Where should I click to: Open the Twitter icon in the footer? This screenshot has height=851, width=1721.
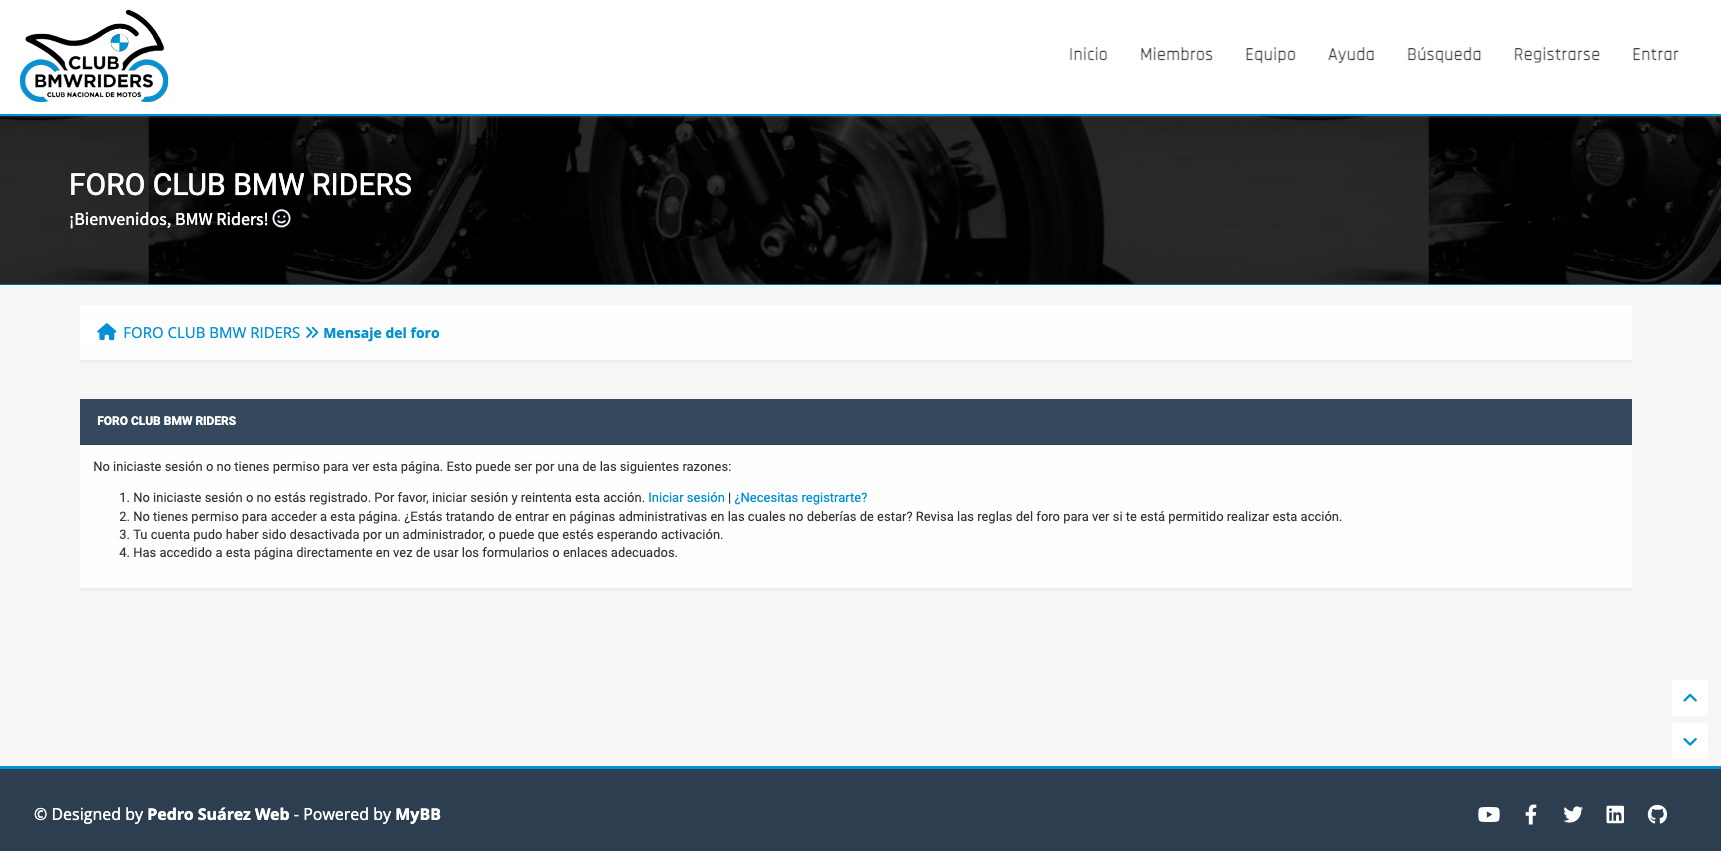1573,815
